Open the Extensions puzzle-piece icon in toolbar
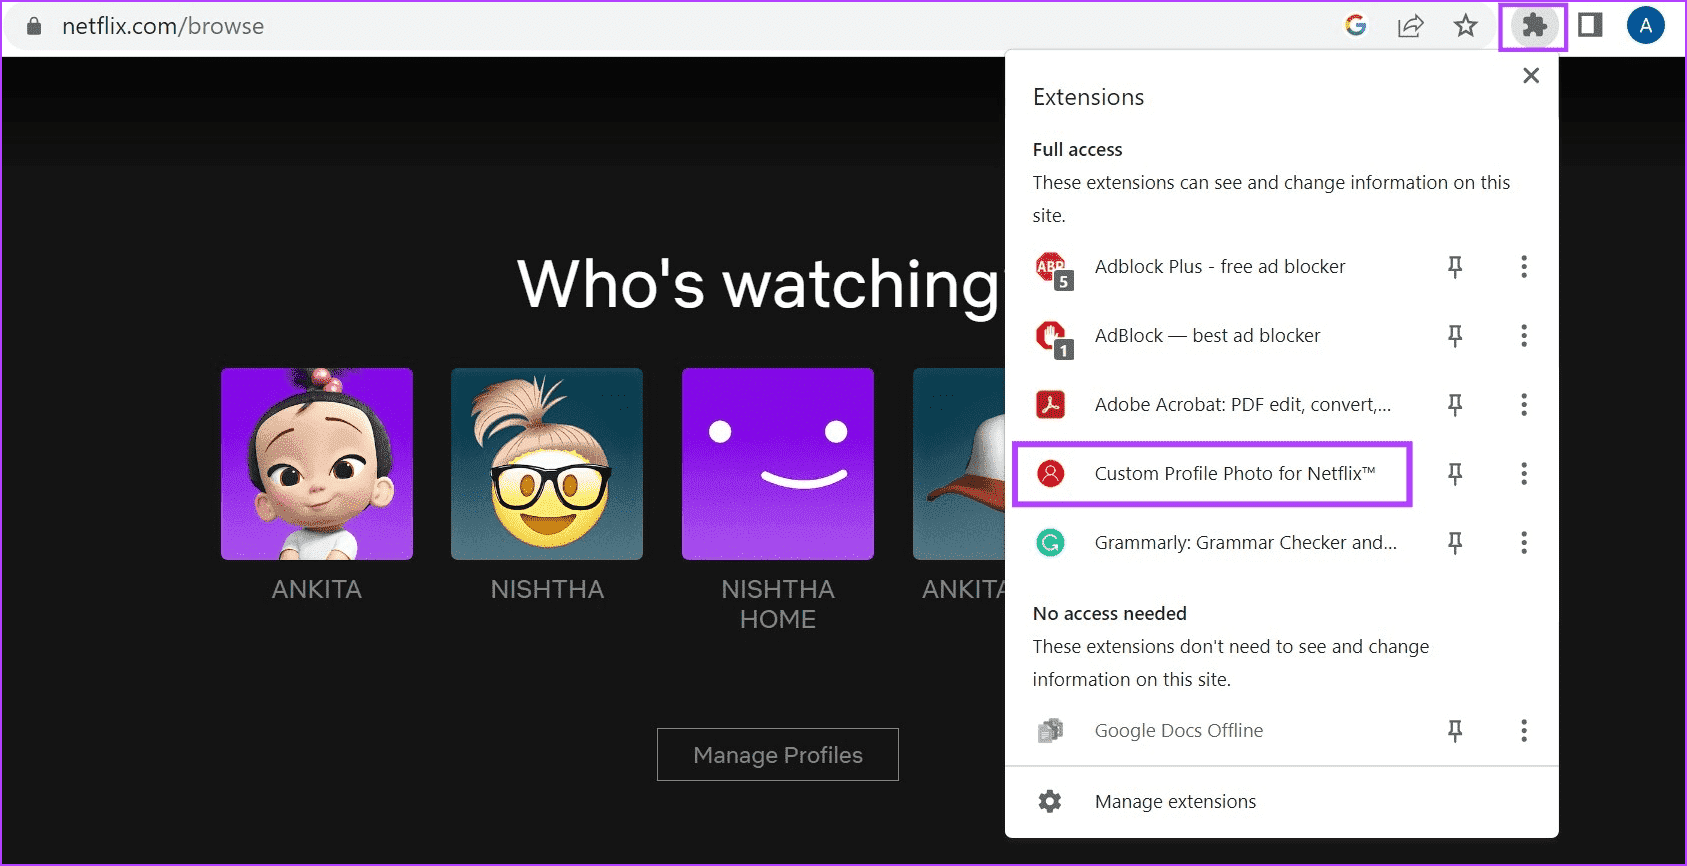The width and height of the screenshot is (1687, 866). [x=1533, y=26]
